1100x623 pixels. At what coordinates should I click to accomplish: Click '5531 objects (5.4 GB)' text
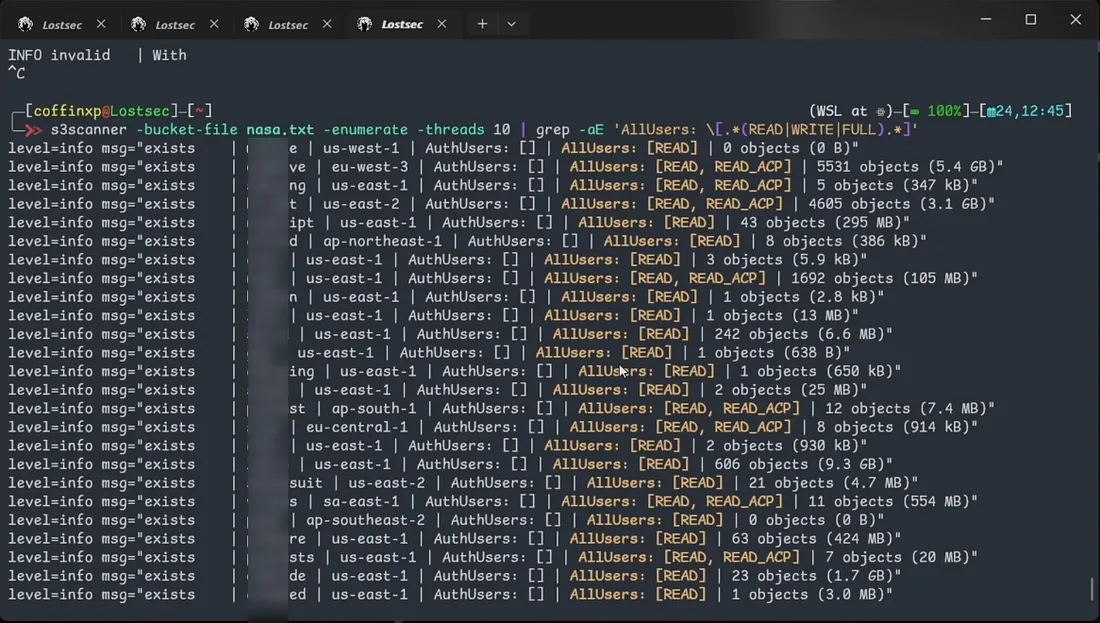[906, 167]
